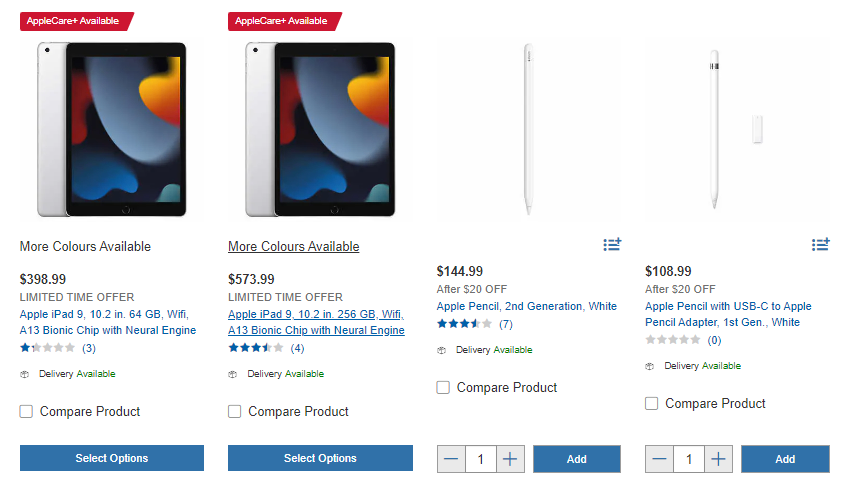Screen dimensions: 847x478
Task: Open Apple iPad 9 256 GB product link
Action: [x=315, y=322]
